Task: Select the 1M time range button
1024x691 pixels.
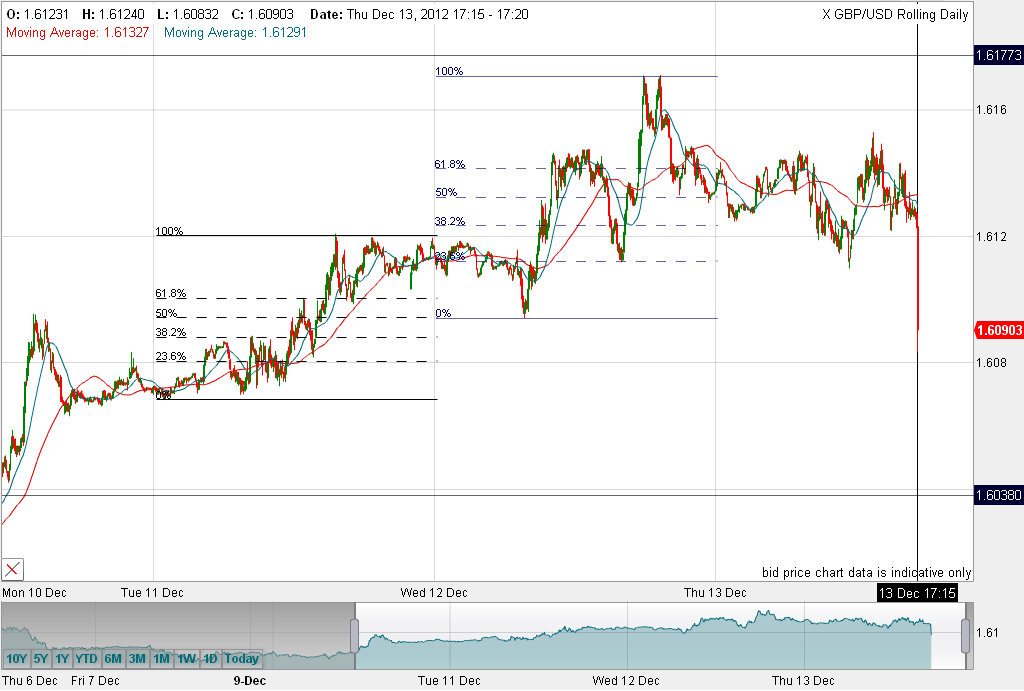Action: 161,658
